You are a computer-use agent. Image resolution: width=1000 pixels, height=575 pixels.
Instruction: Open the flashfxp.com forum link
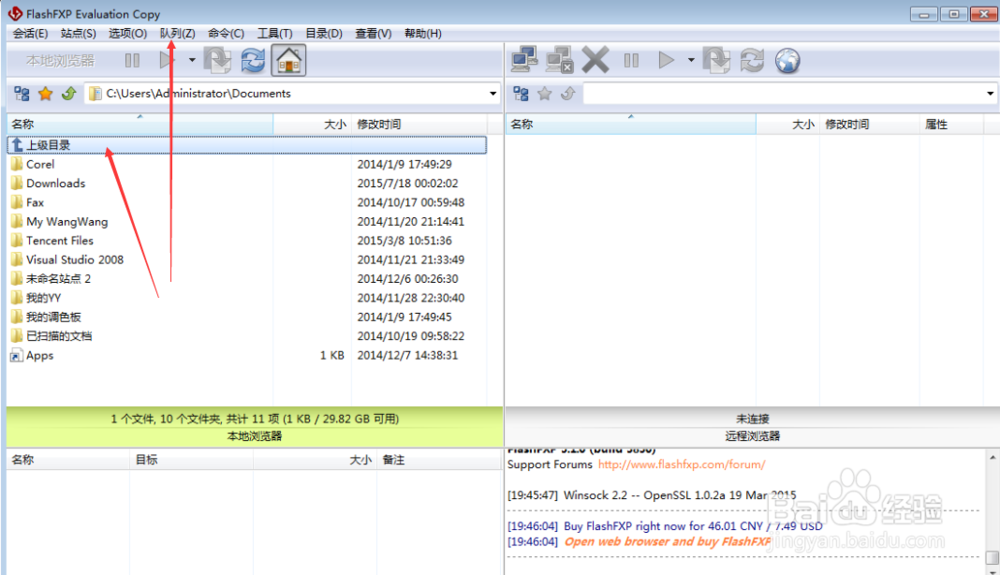pos(682,464)
